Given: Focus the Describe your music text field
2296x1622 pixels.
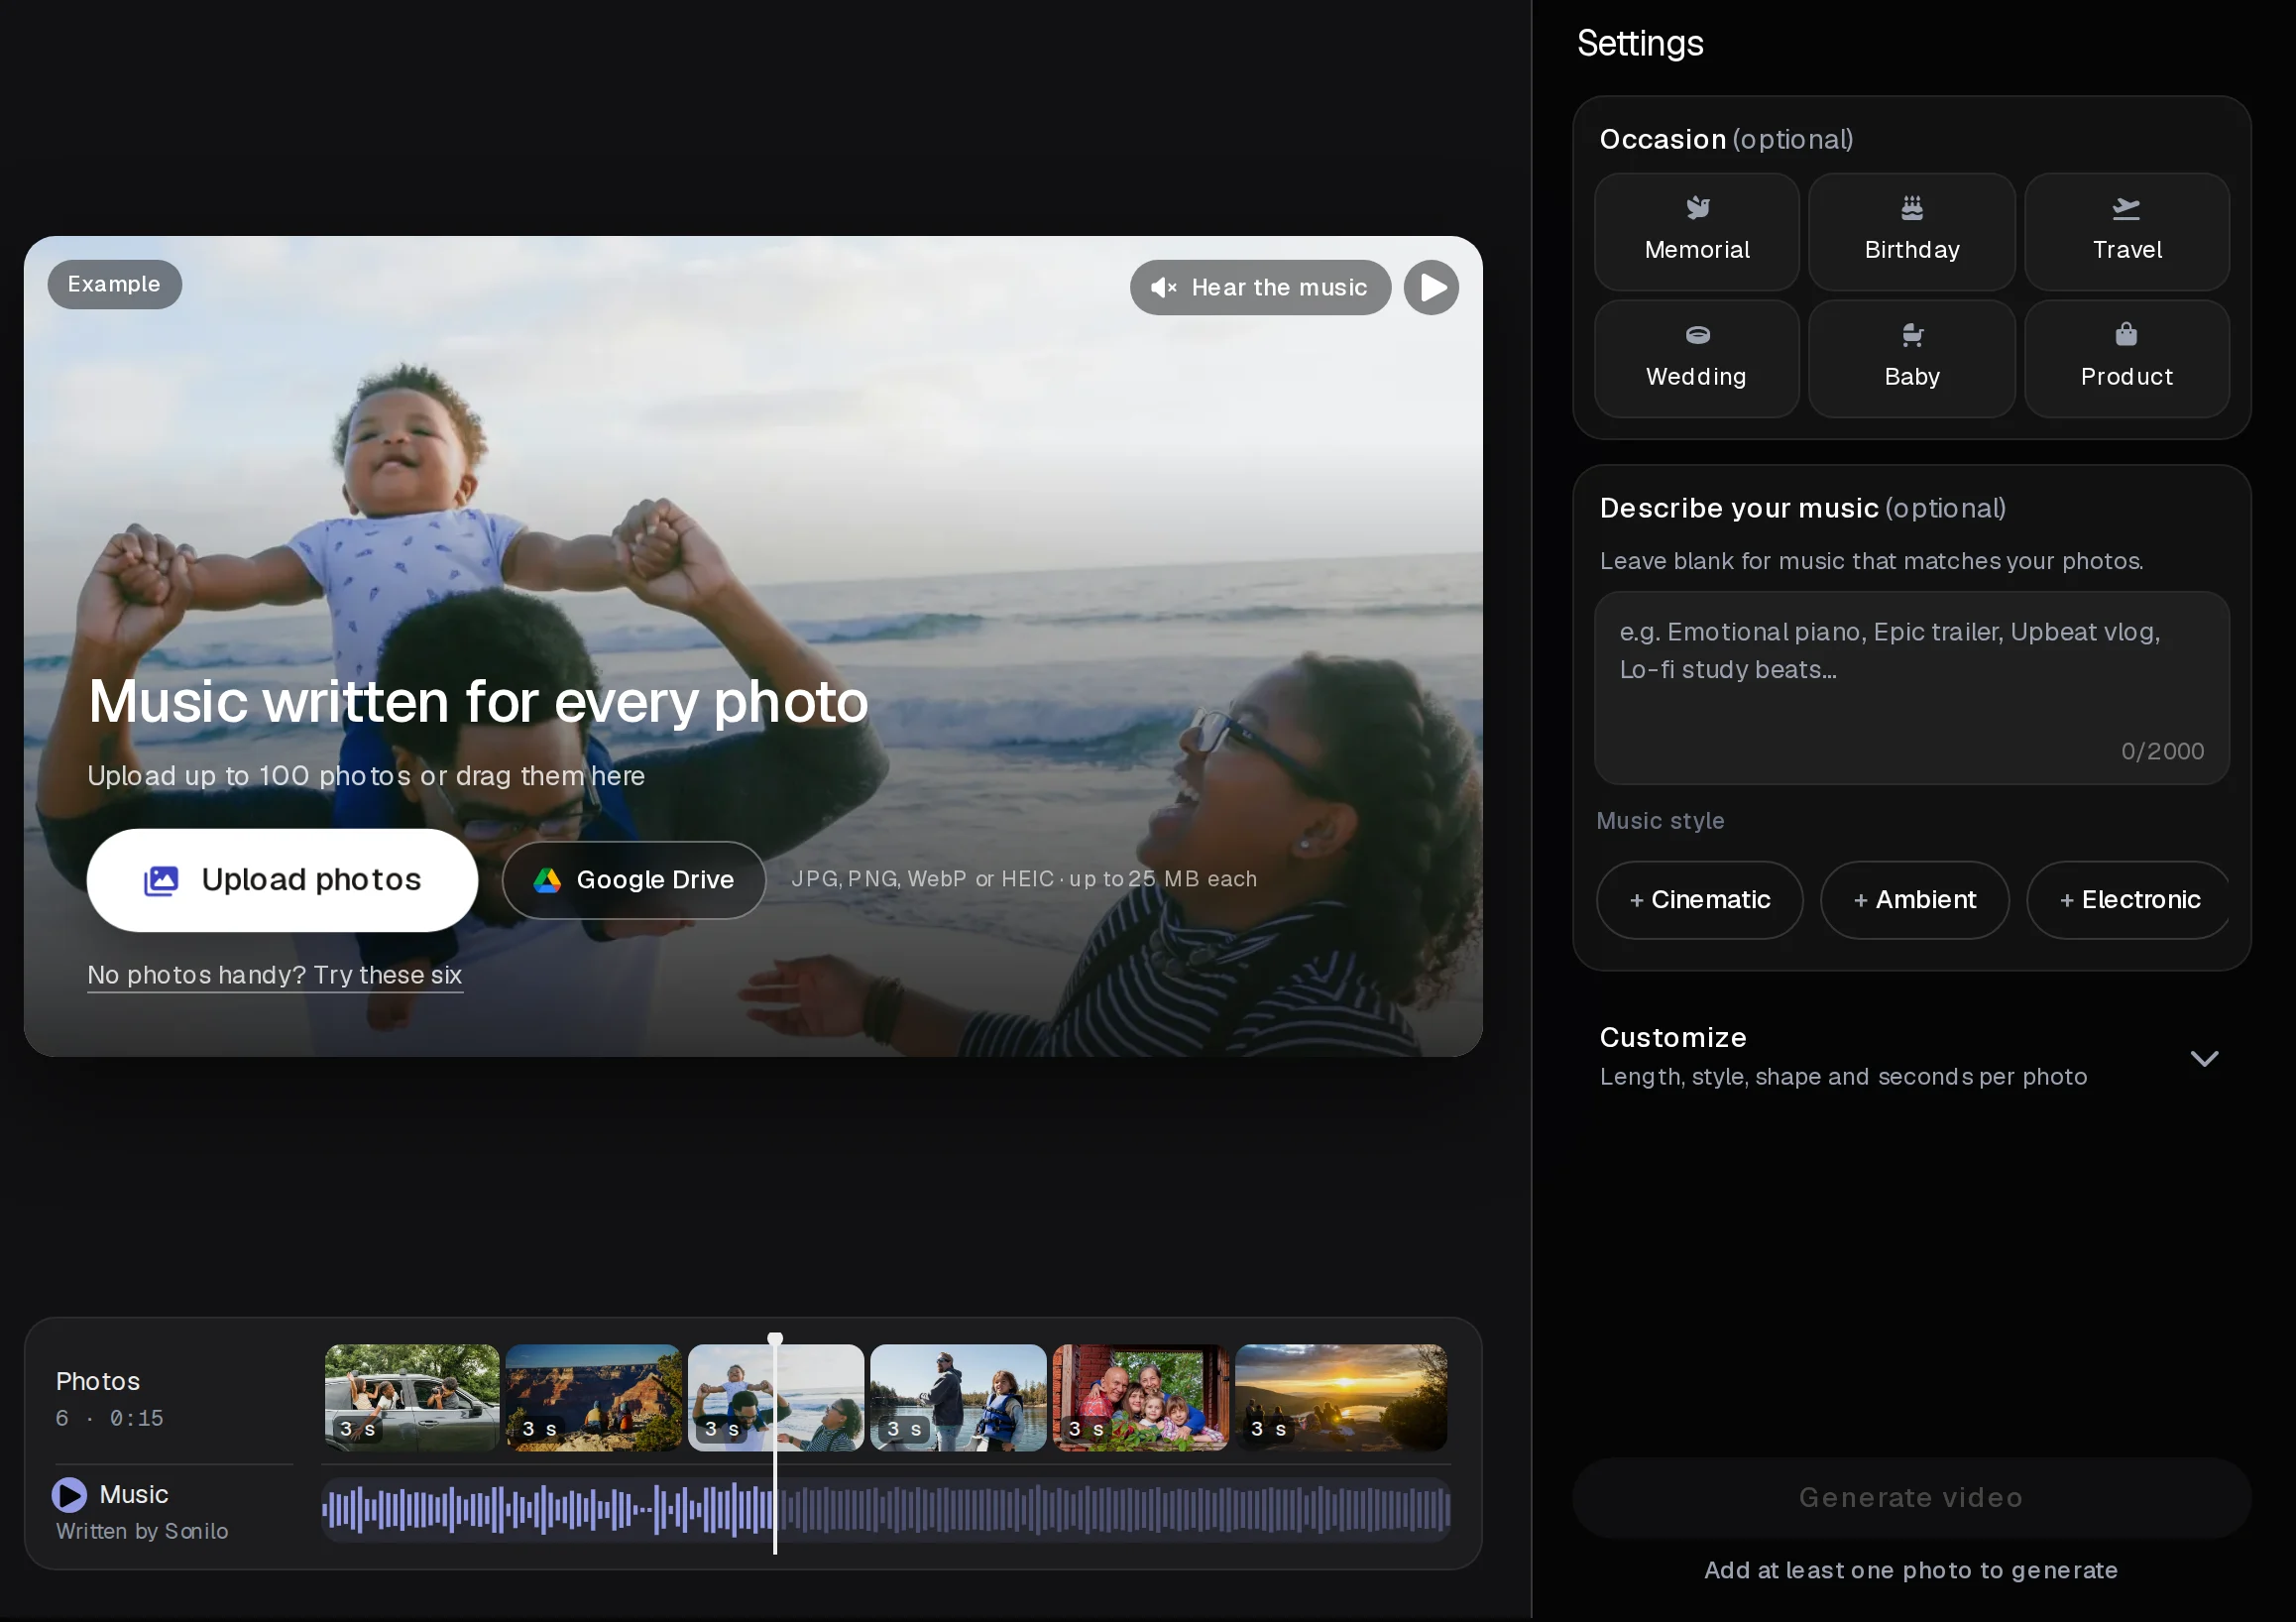Looking at the screenshot, I should (x=1911, y=688).
